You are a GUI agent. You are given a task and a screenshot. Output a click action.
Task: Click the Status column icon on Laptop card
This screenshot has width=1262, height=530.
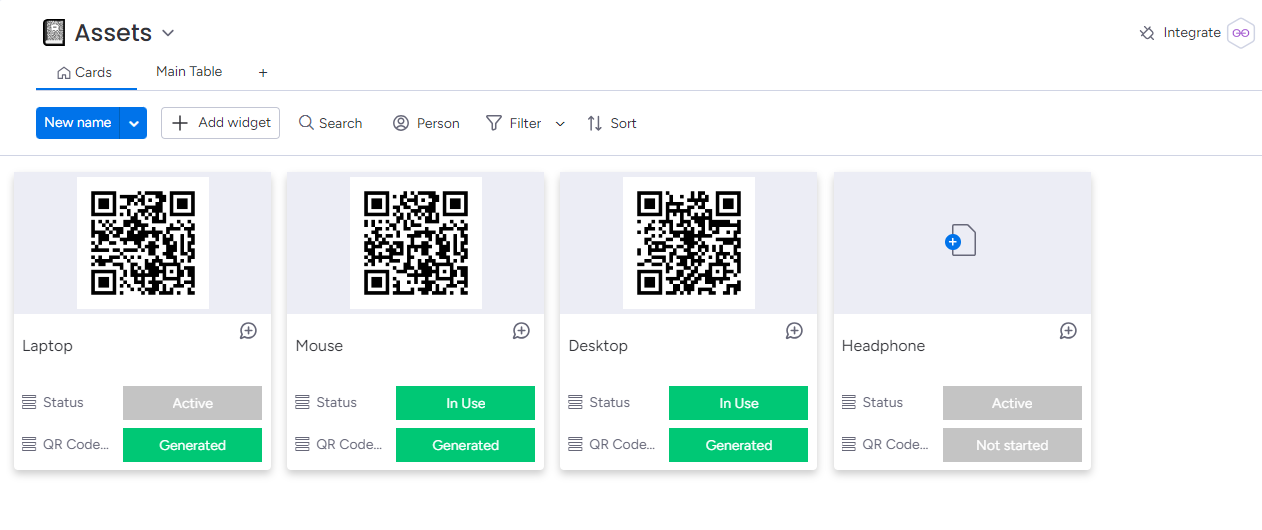[x=29, y=402]
